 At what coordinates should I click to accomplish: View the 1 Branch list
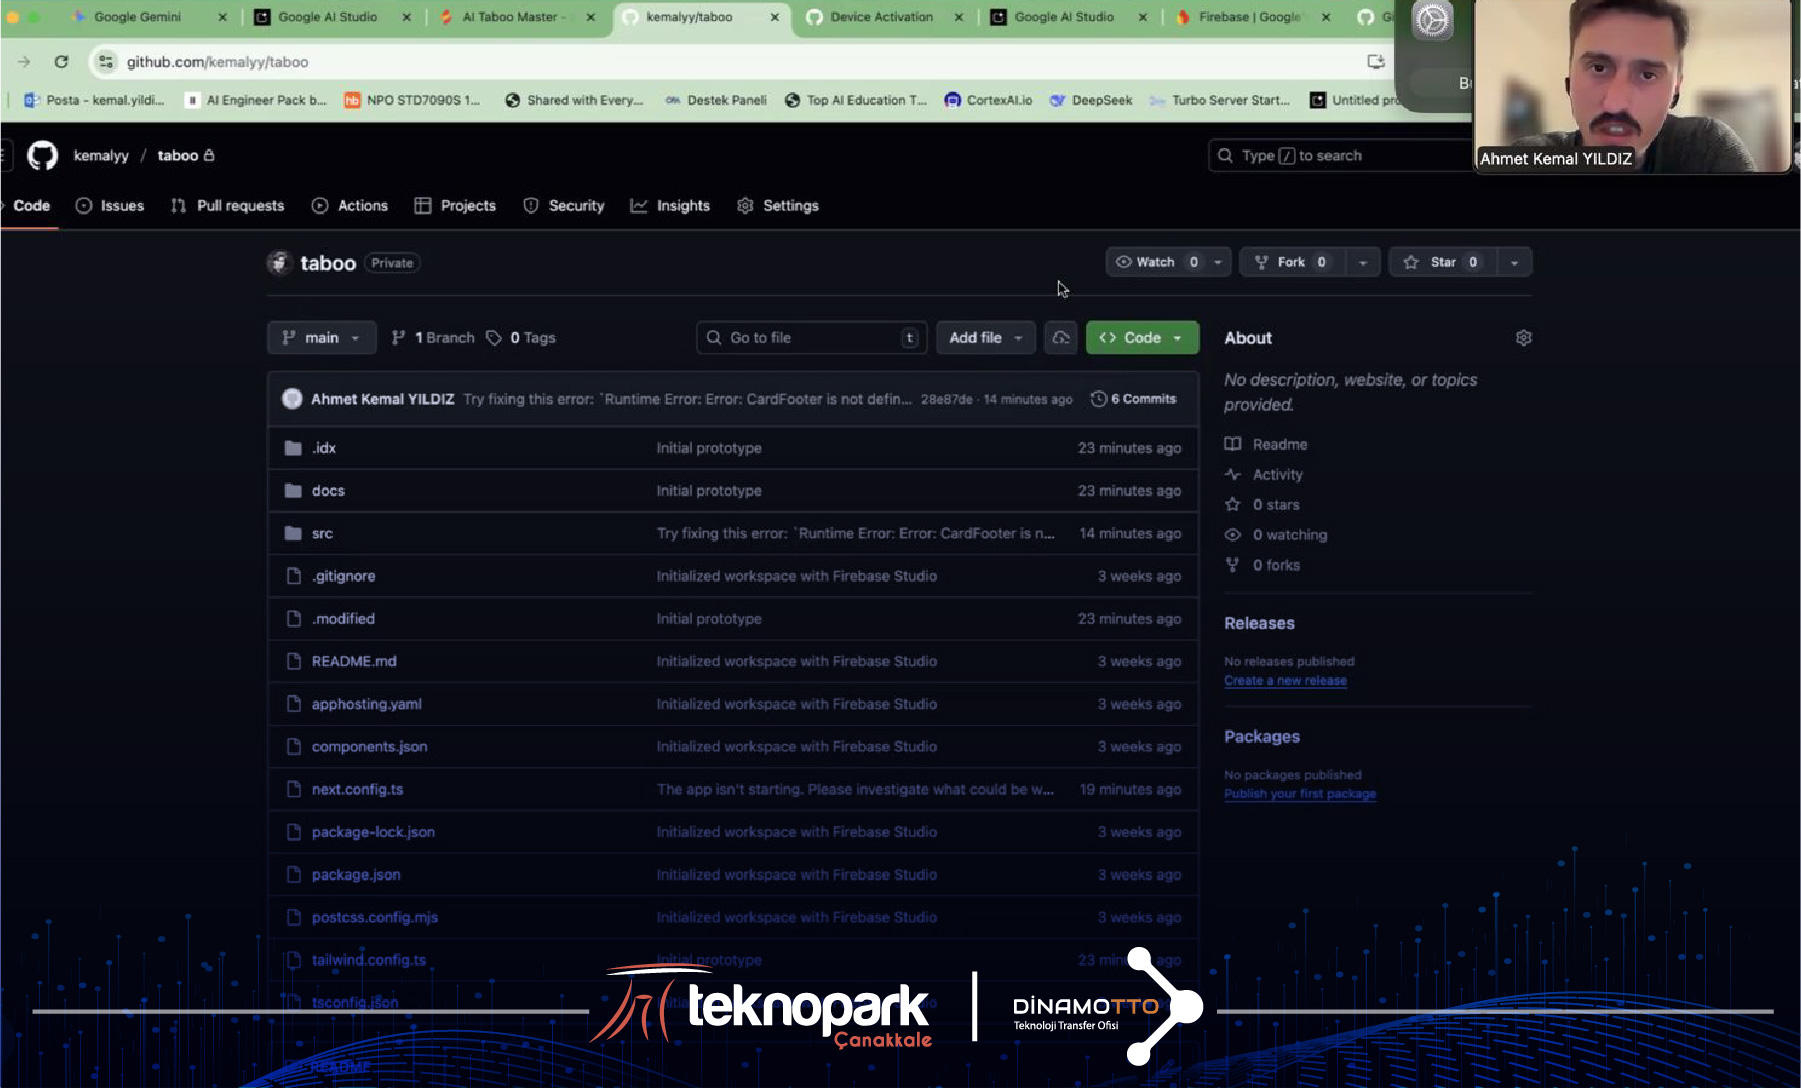point(433,338)
